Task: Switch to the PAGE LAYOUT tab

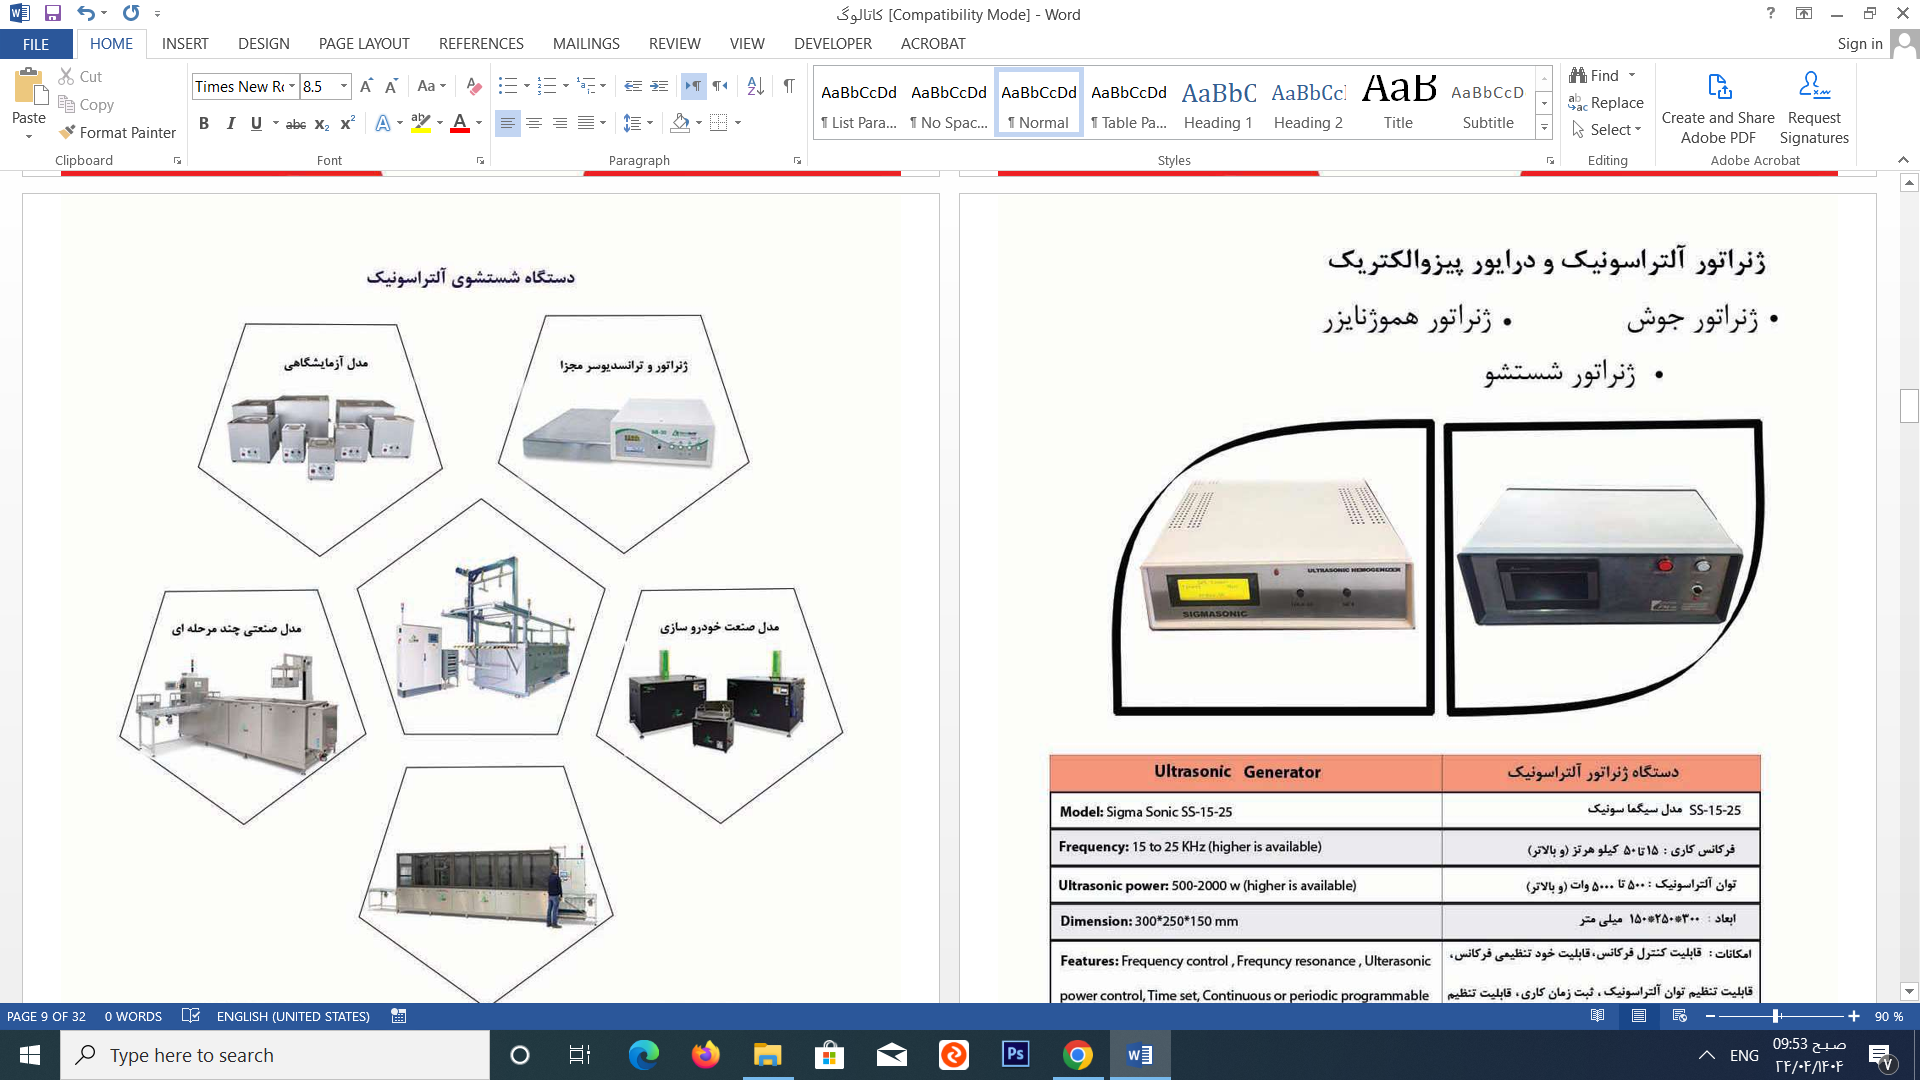Action: (x=364, y=44)
